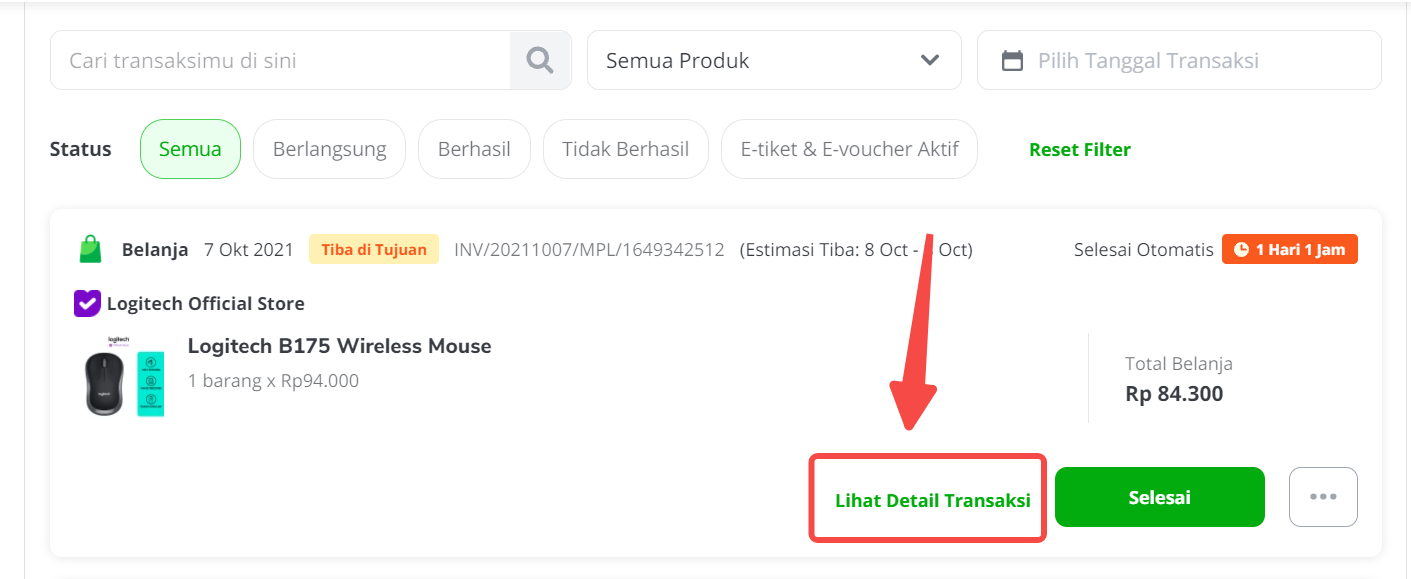Filter by Berlangsung status
Image resolution: width=1411 pixels, height=579 pixels.
point(329,149)
